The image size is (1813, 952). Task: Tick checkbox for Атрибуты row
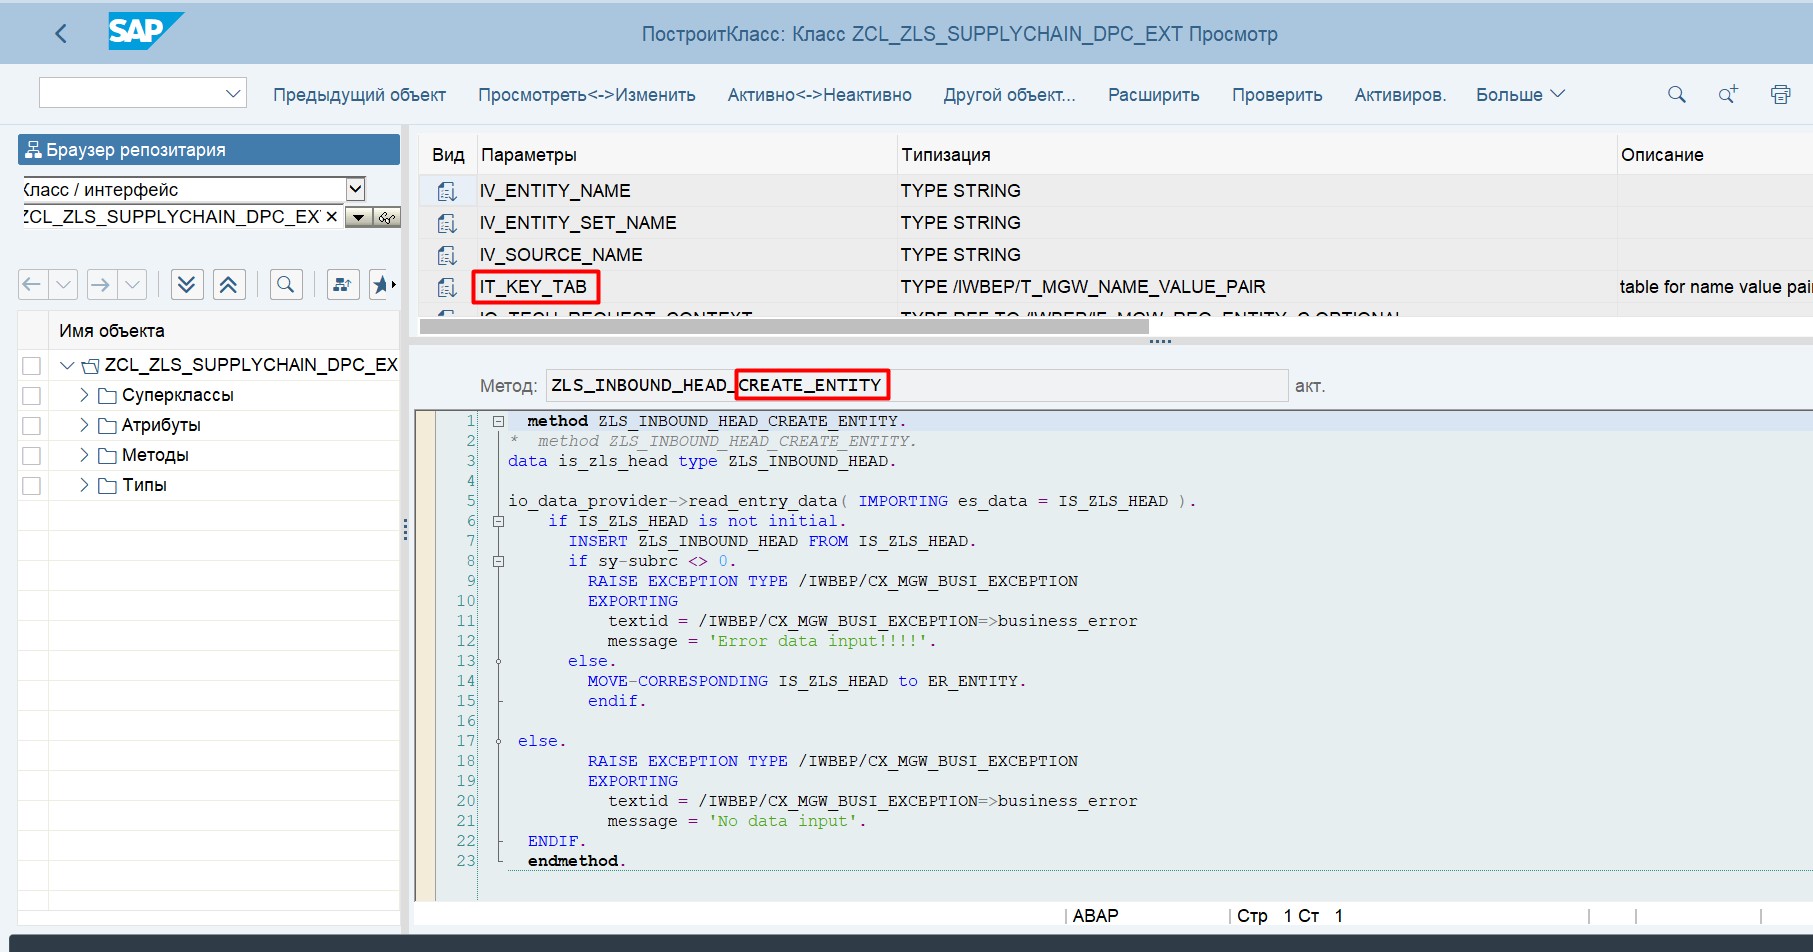click(32, 426)
